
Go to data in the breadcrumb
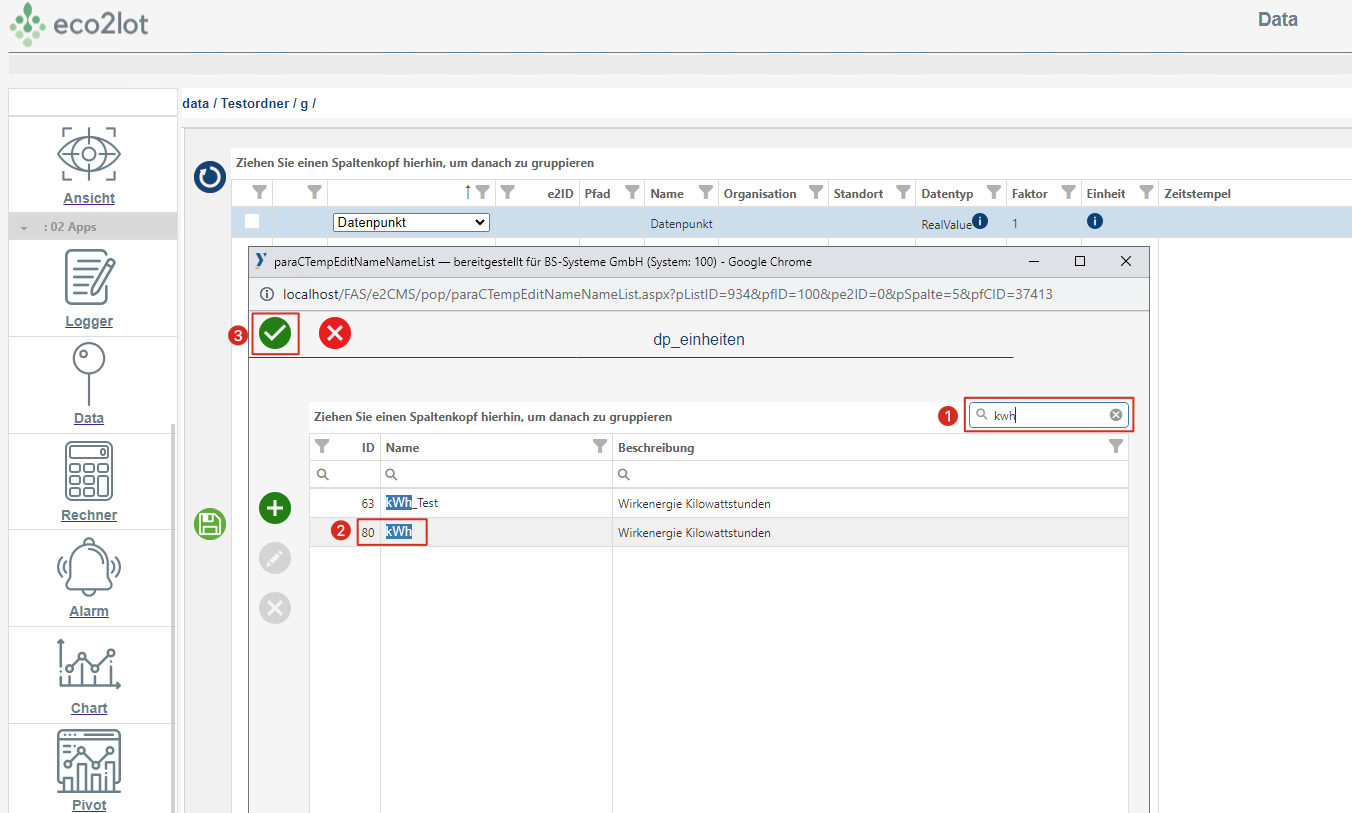tap(195, 103)
